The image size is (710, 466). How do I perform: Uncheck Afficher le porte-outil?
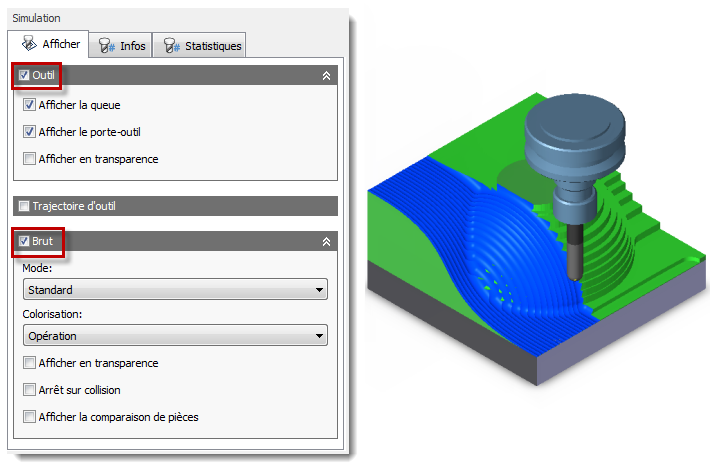click(29, 132)
